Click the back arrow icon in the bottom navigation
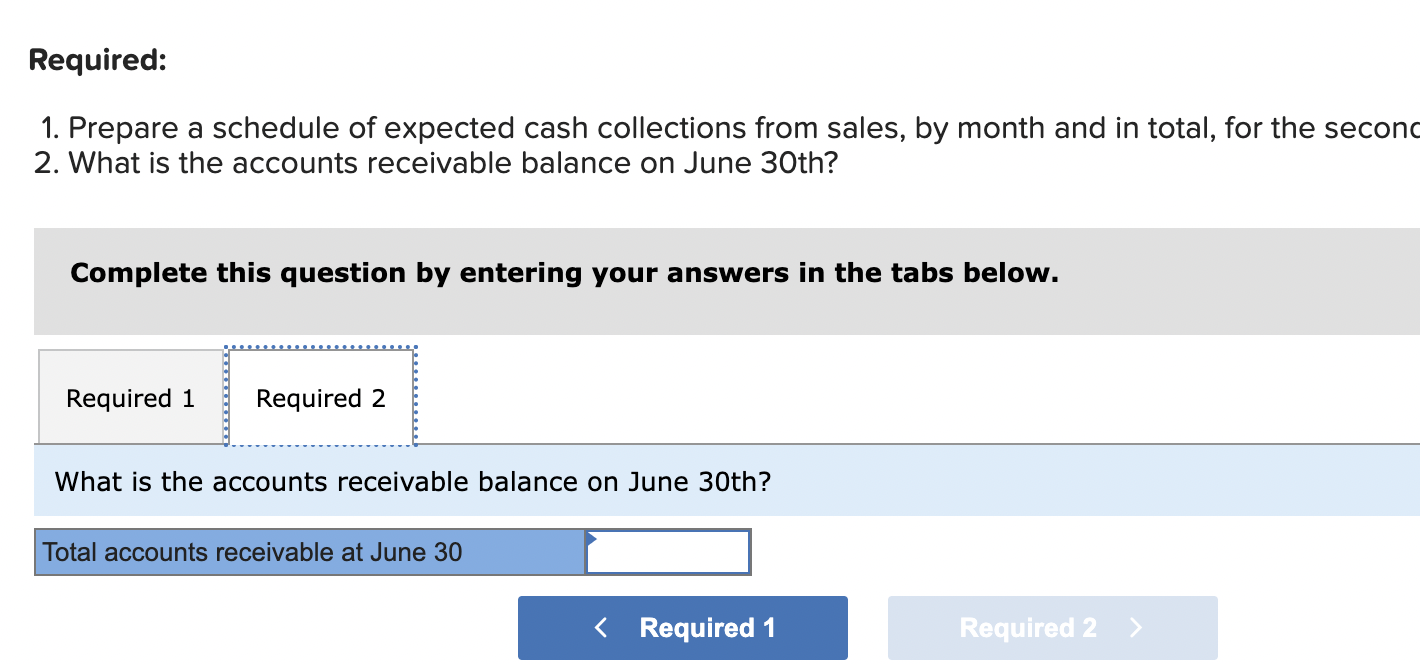 [600, 627]
